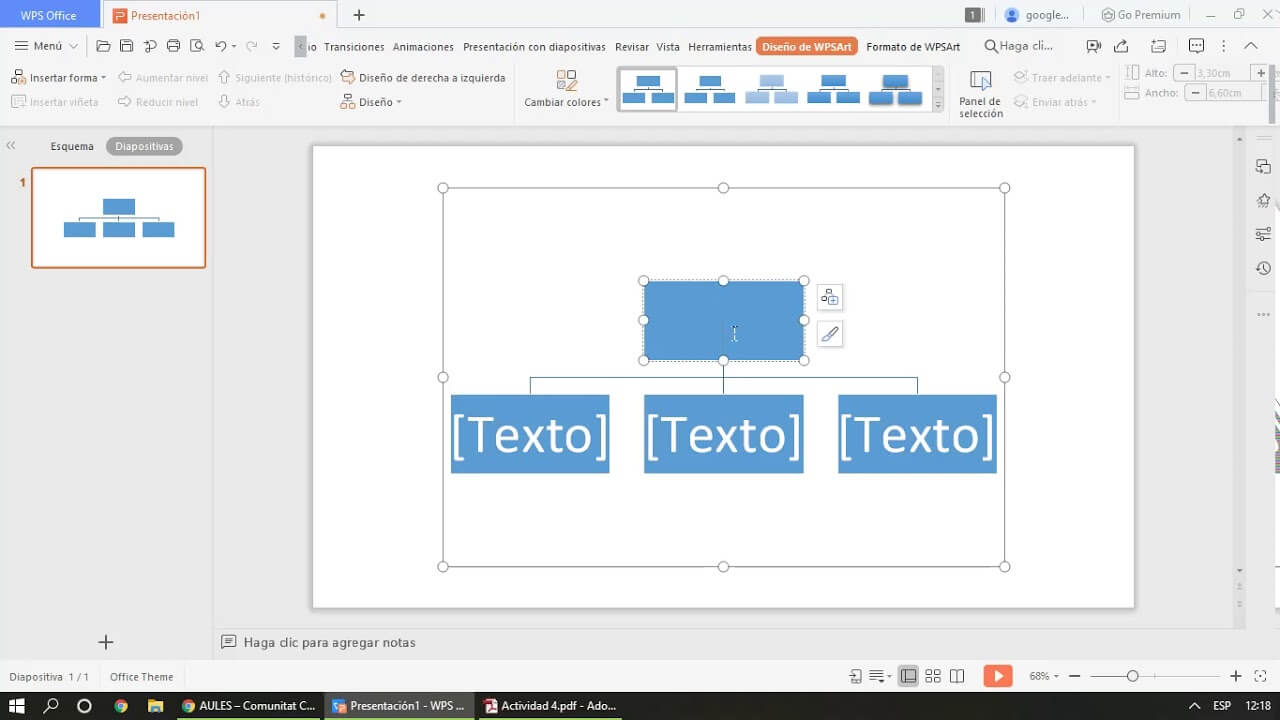Switch to slide sorter grid view
The image size is (1280, 720).
point(932,676)
